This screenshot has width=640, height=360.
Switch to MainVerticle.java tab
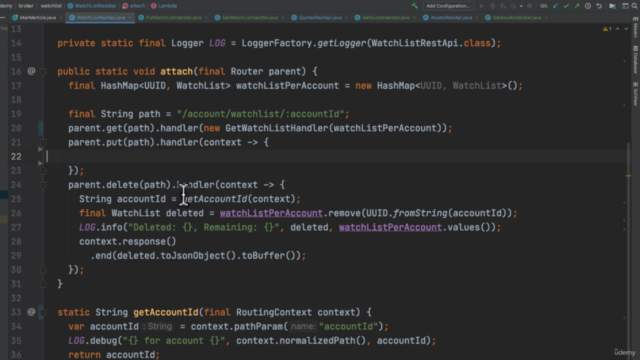pyautogui.click(x=38, y=18)
